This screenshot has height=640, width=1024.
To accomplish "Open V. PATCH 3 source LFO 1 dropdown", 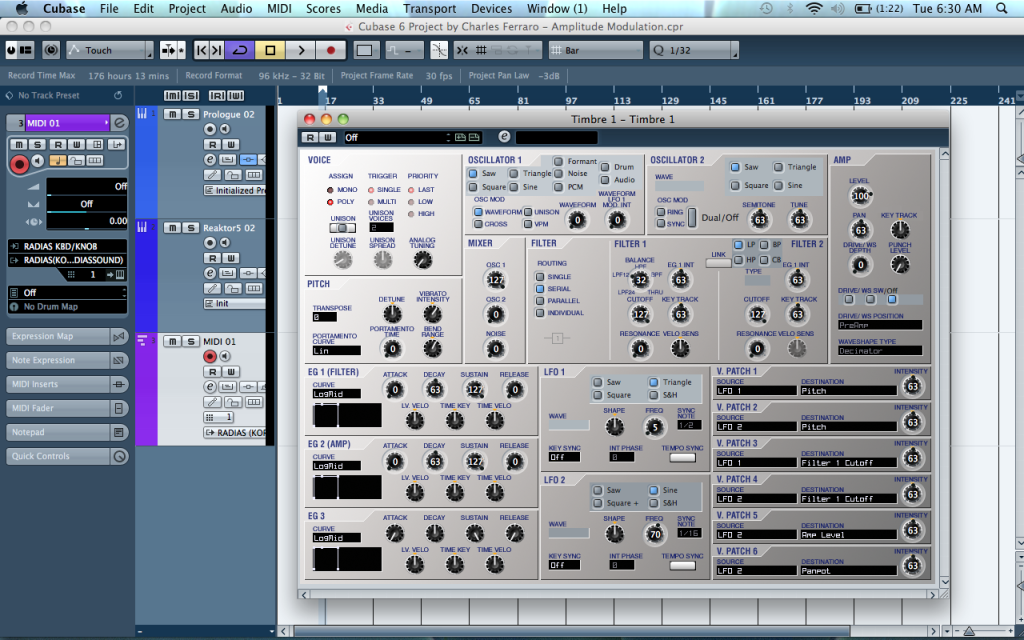I will click(x=755, y=462).
